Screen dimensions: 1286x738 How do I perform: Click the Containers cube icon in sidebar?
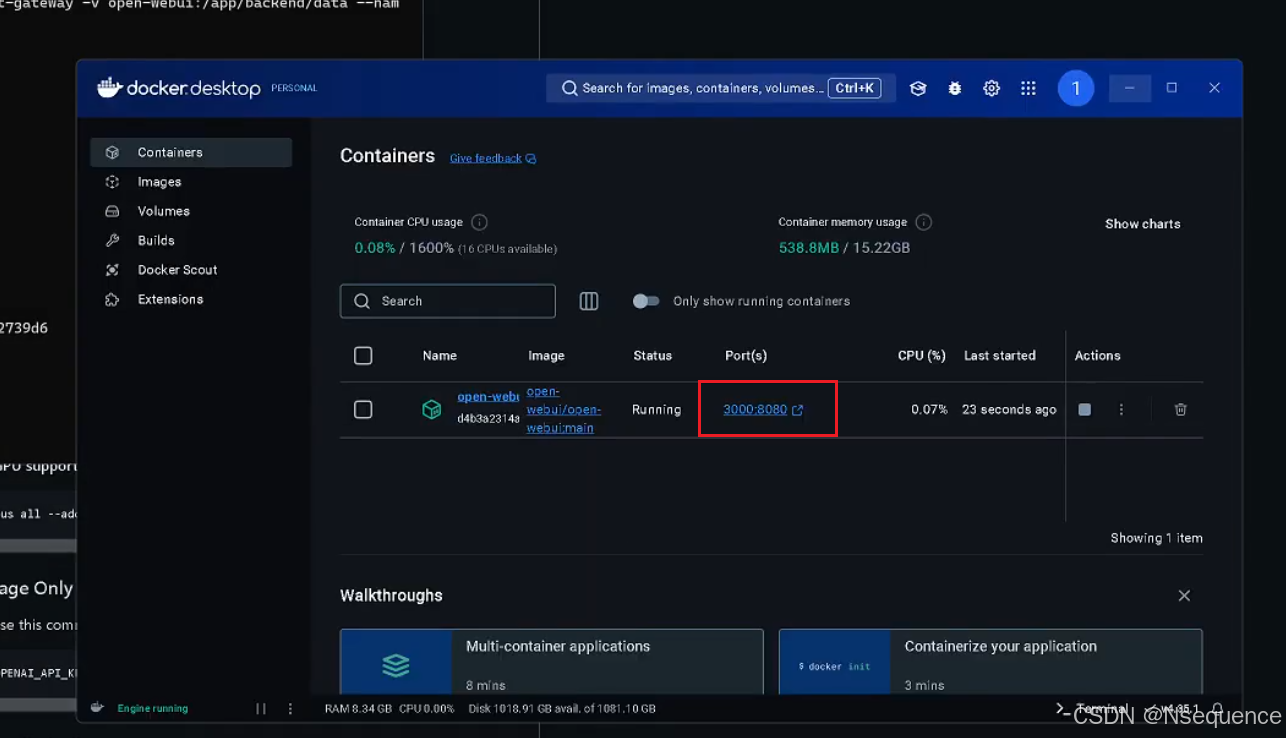112,153
